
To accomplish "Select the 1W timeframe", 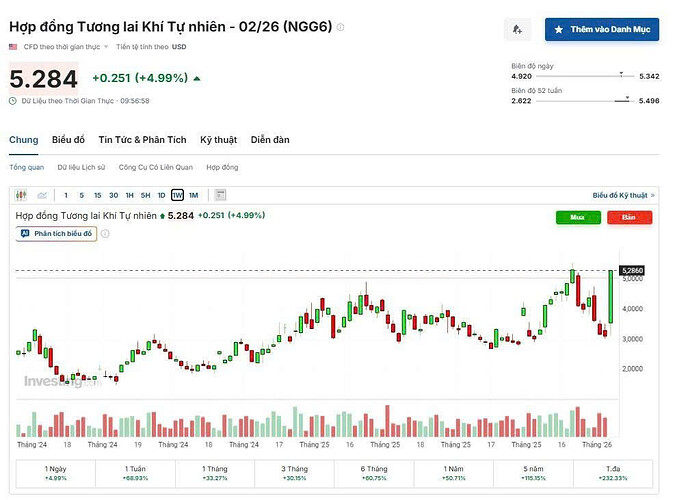I will pos(177,195).
